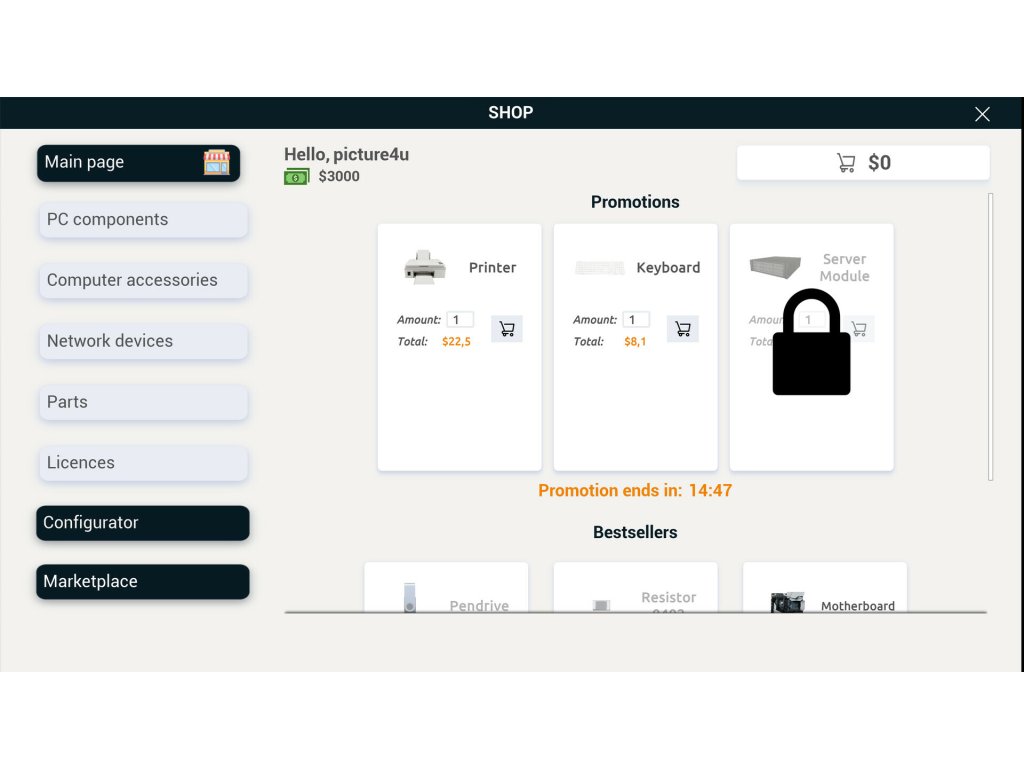1024x768 pixels.
Task: Click the 'Promotion ends in: 14:47' text
Action: pos(635,490)
